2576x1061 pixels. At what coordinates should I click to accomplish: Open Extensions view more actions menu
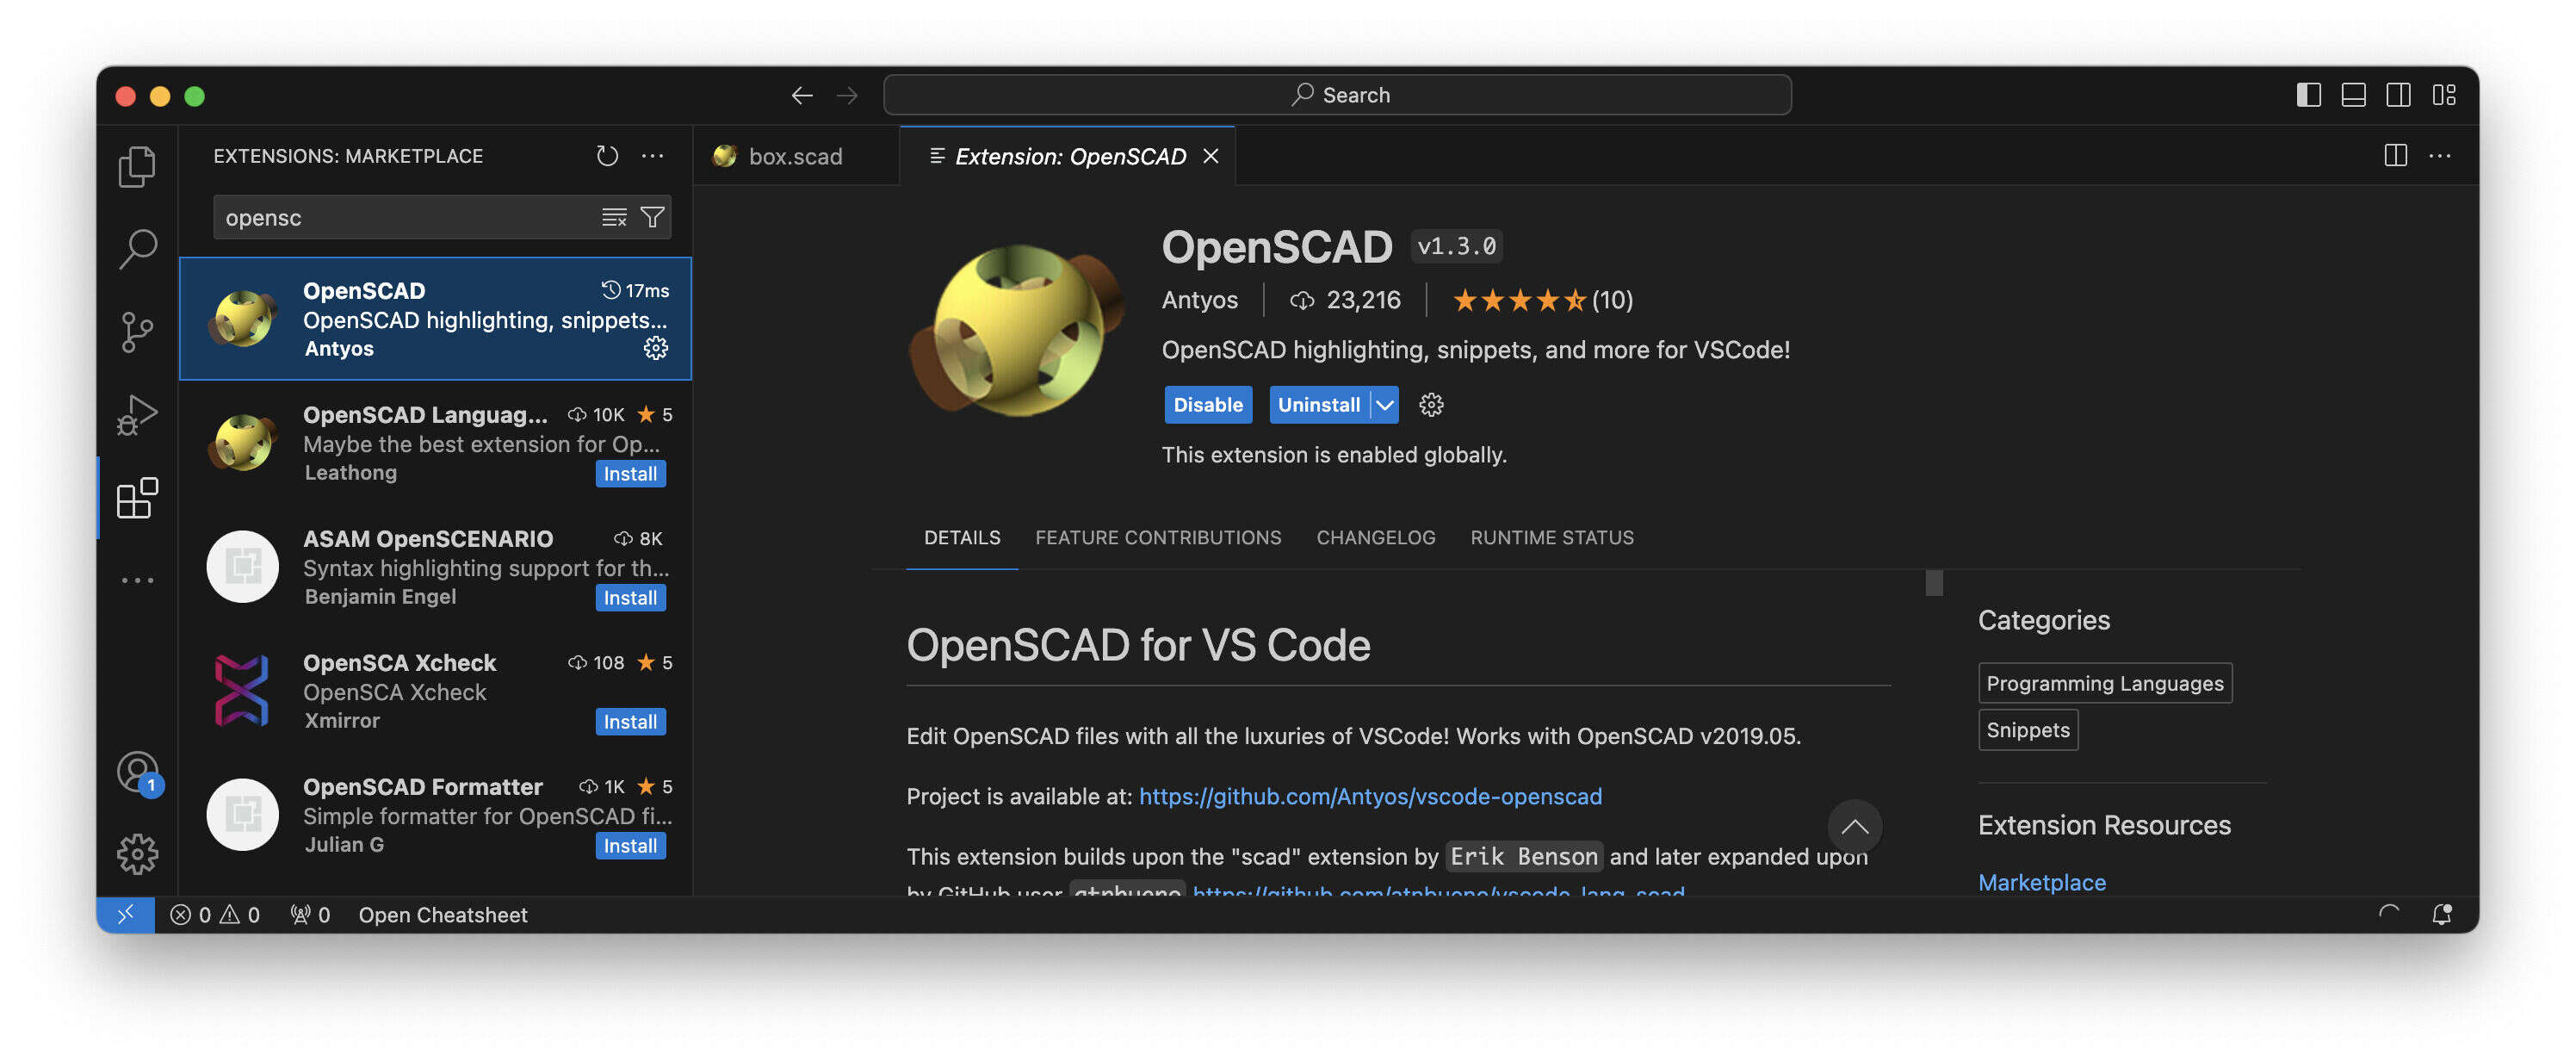pos(652,156)
